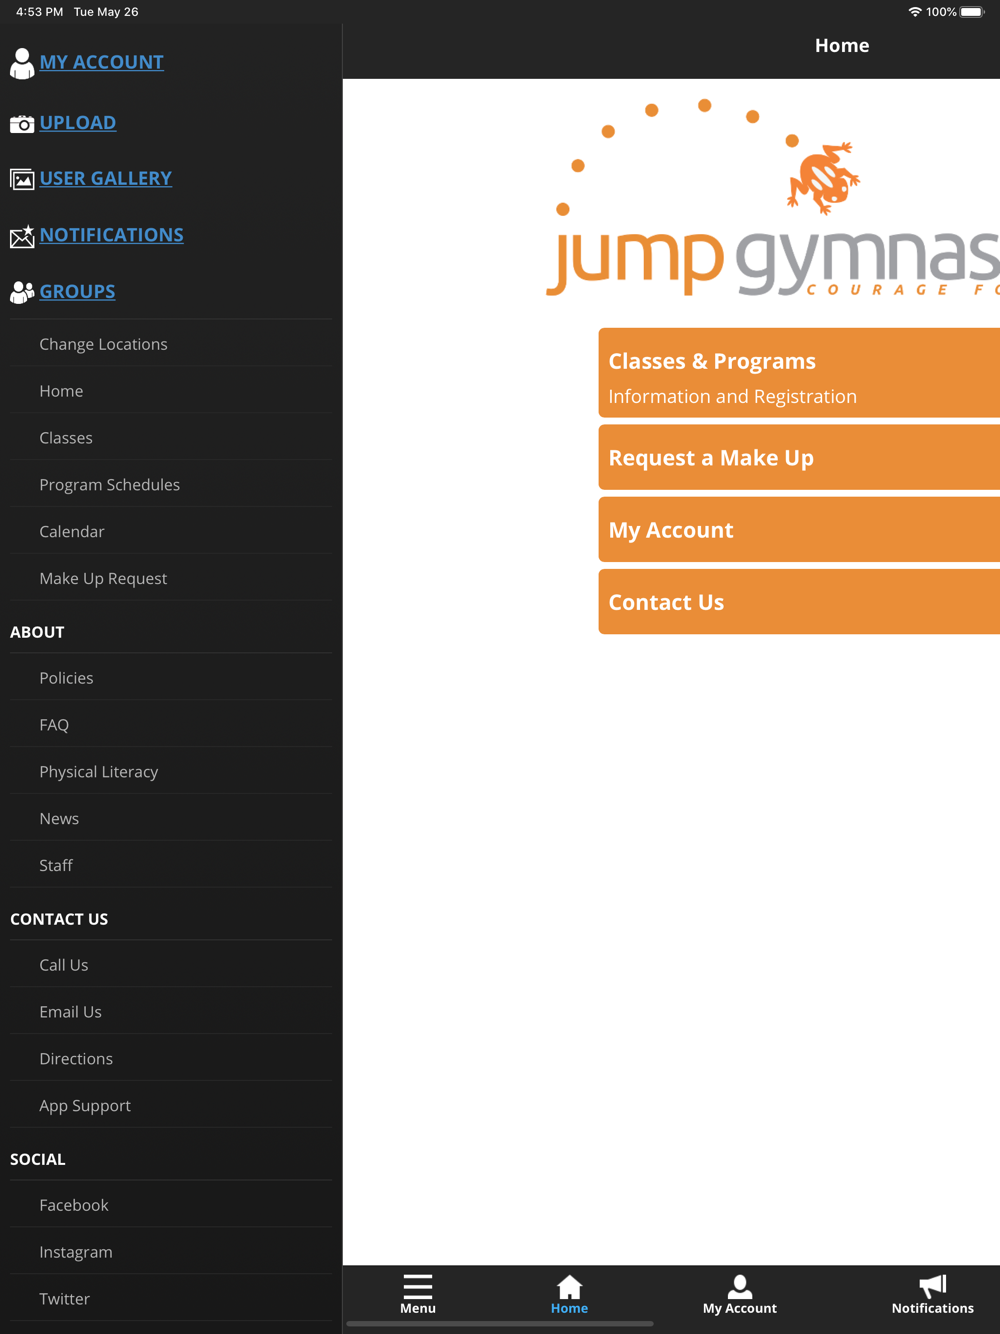The height and width of the screenshot is (1334, 1000).
Task: Tap the SOCIAL section header
Action: pos(38,1159)
